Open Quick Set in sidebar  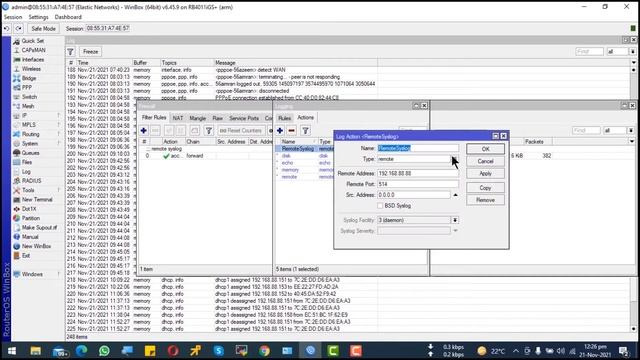[32, 41]
